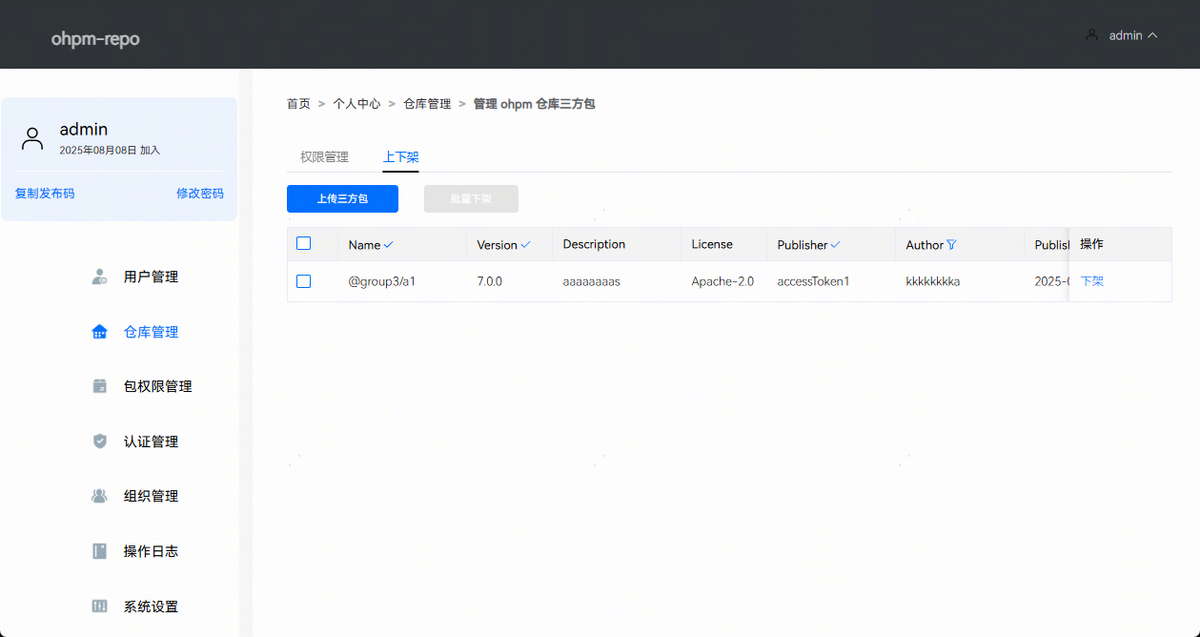Switch to the 权限管理 tab
This screenshot has height=637, width=1200.
[x=324, y=157]
